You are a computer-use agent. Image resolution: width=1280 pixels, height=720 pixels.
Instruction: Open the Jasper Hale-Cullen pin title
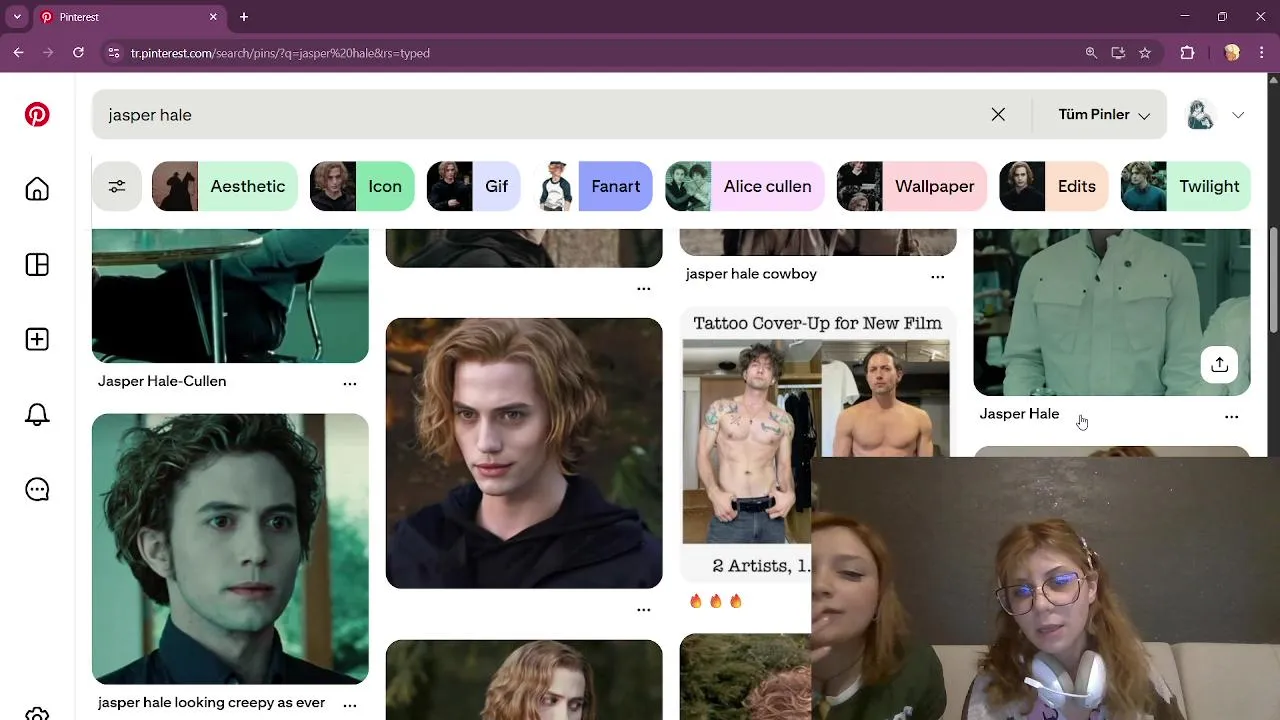pos(162,381)
